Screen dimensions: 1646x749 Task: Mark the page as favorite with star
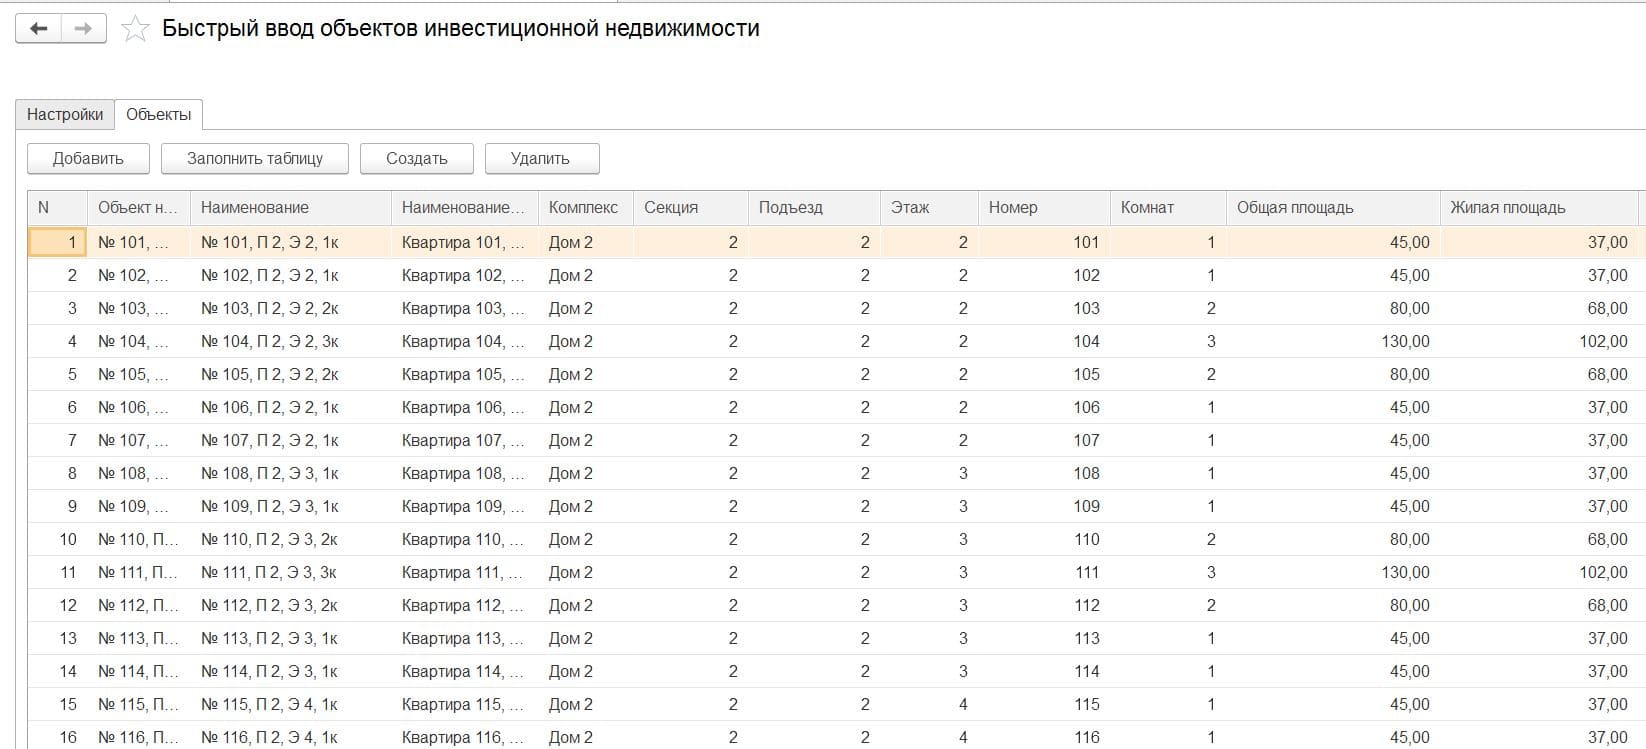pos(135,29)
